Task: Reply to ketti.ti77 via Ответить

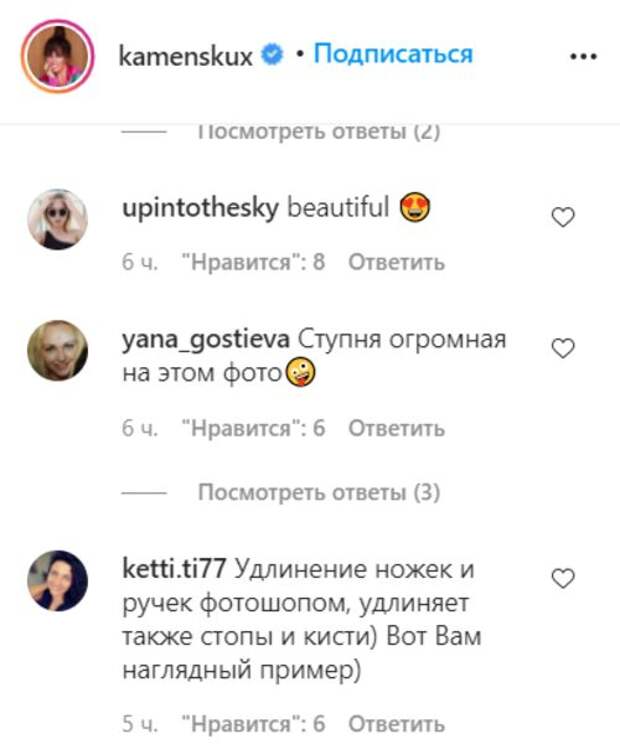Action: [x=397, y=724]
